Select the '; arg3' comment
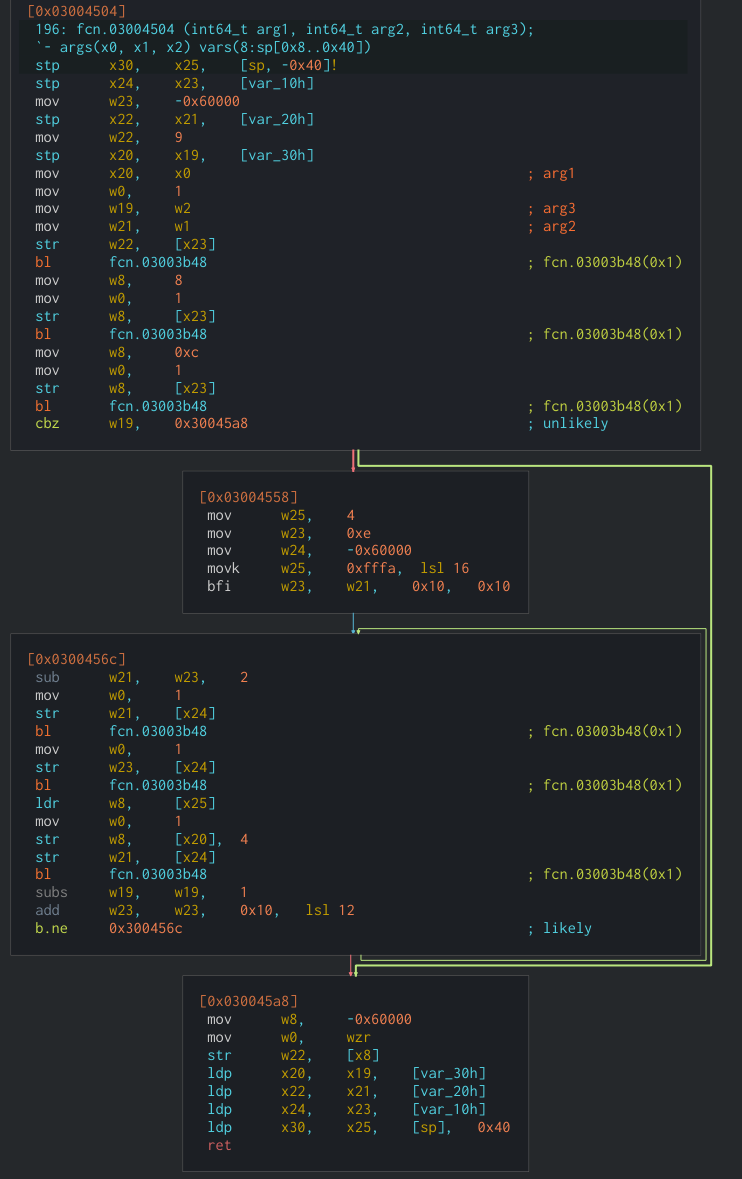This screenshot has height=1179, width=742. pyautogui.click(x=551, y=209)
